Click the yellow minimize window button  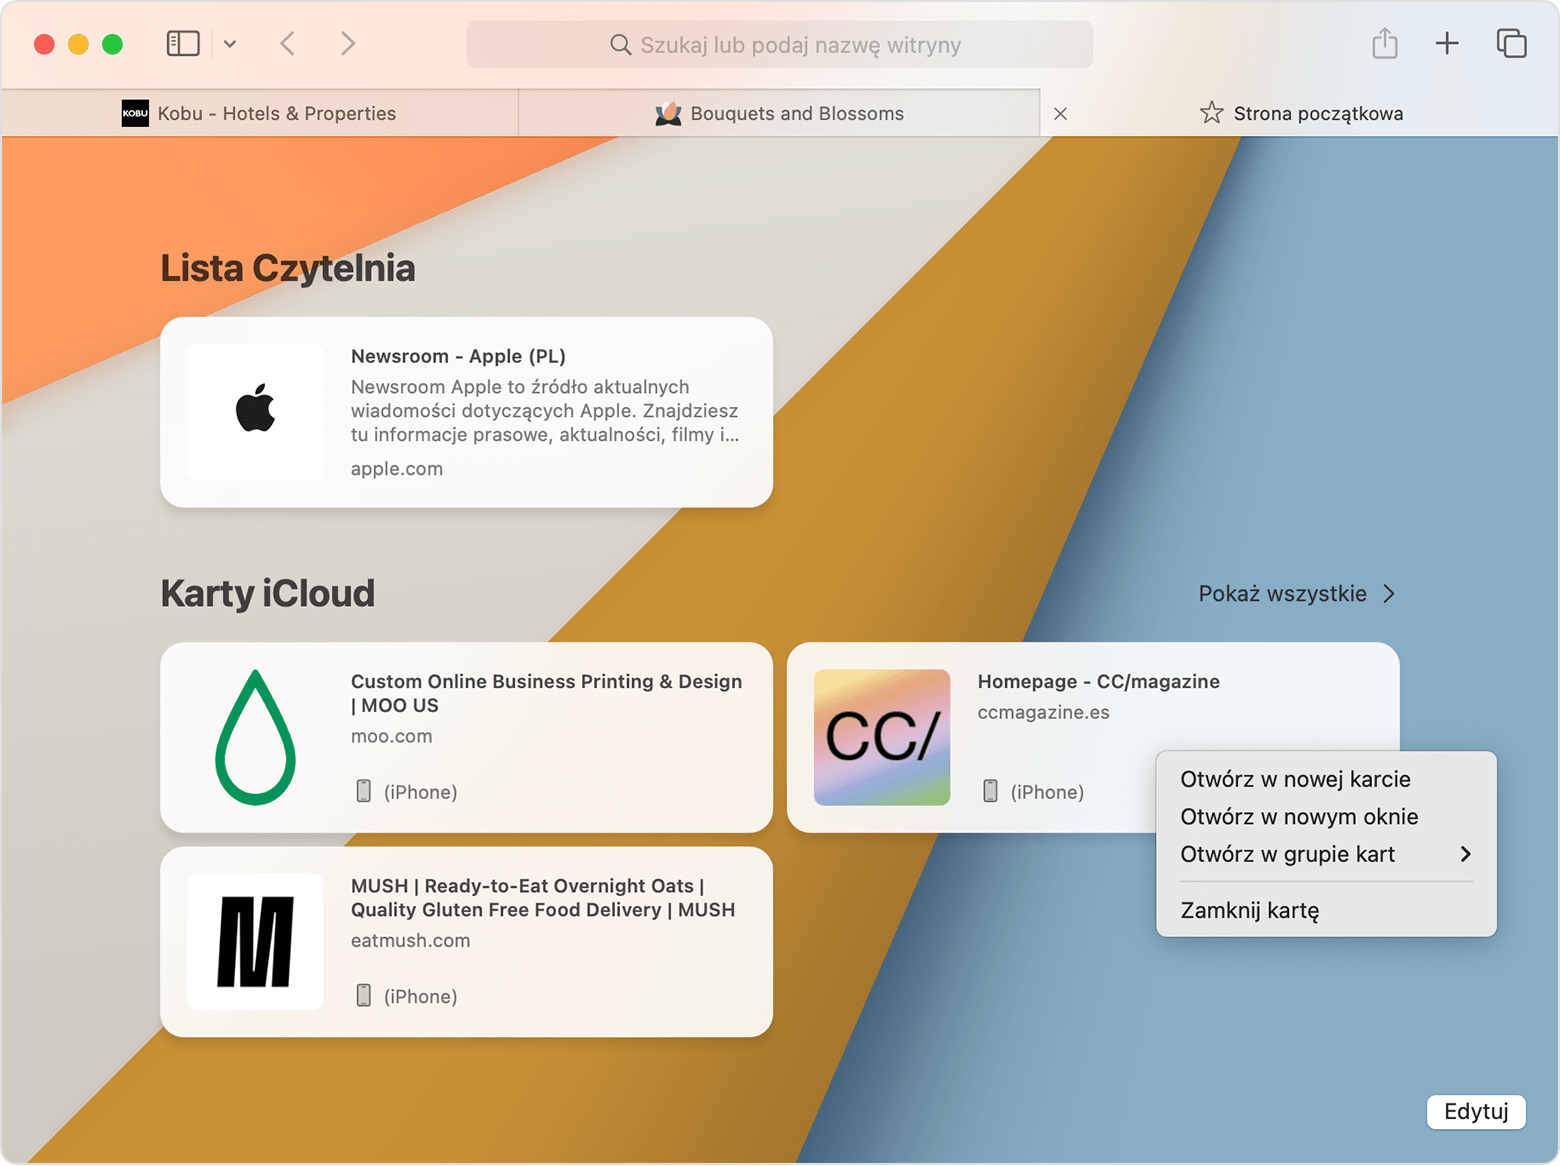click(78, 44)
